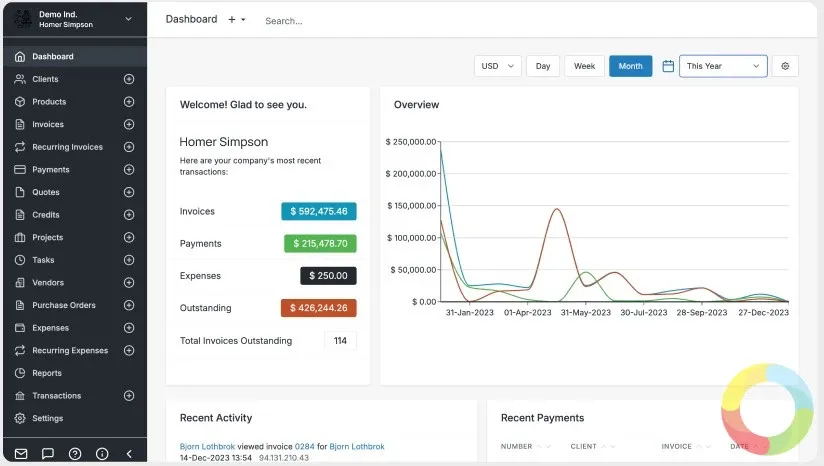Add a task using plus icon

point(129,260)
